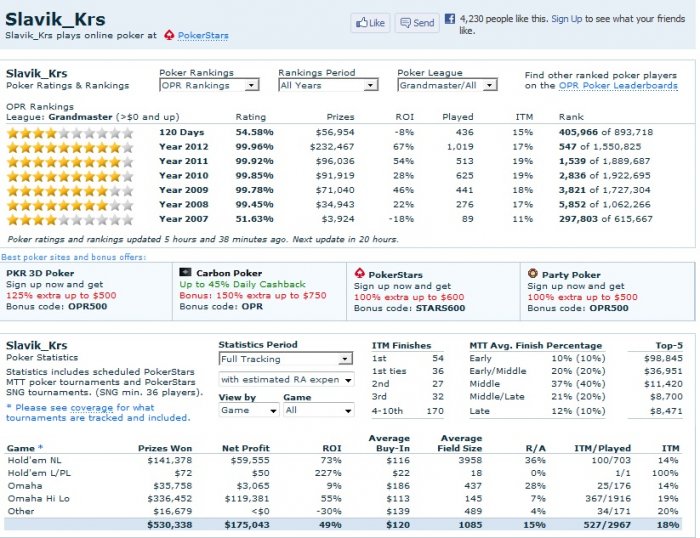The height and width of the screenshot is (538, 700).
Task: Click the star rating for Year 2012
Action: coord(70,147)
